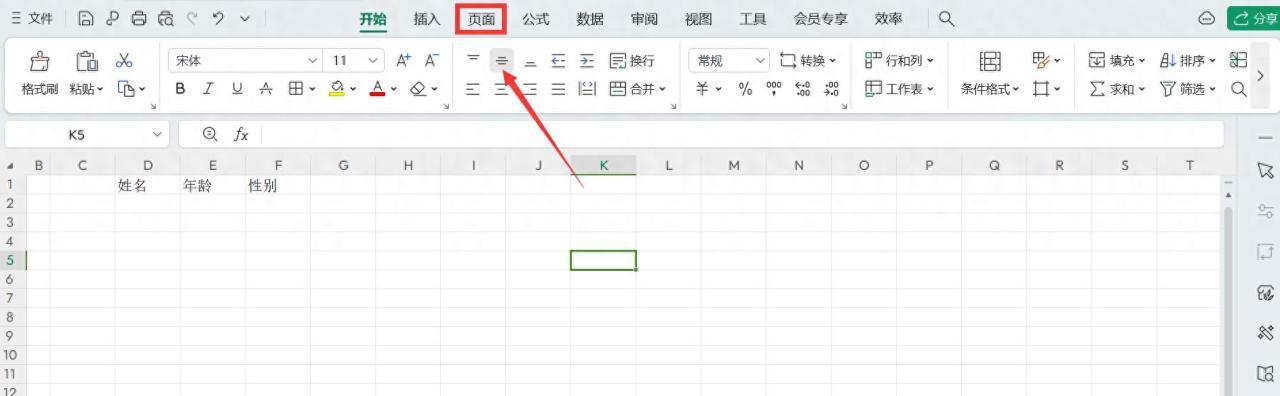Toggle Strikethrough formatting
Image resolution: width=1280 pixels, height=396 pixels.
265,89
